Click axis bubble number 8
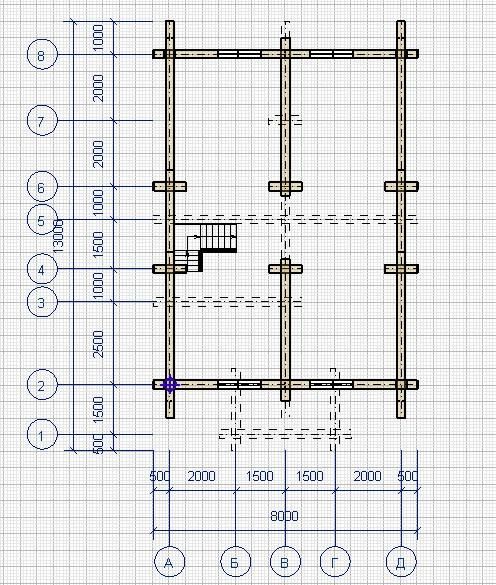This screenshot has height=585, width=496. [42, 55]
